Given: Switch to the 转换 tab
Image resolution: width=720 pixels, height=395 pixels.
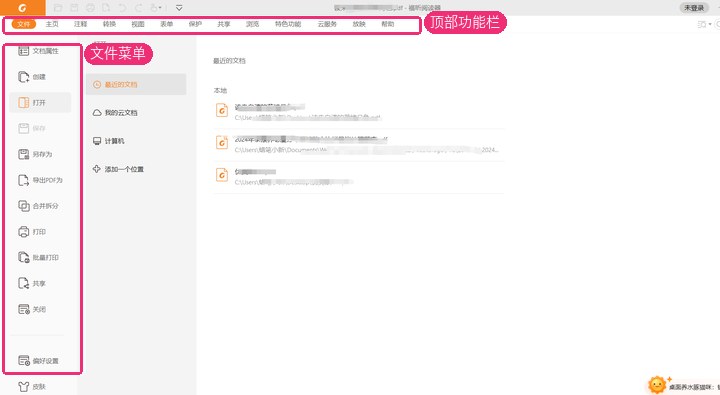Looking at the screenshot, I should click(x=109, y=24).
